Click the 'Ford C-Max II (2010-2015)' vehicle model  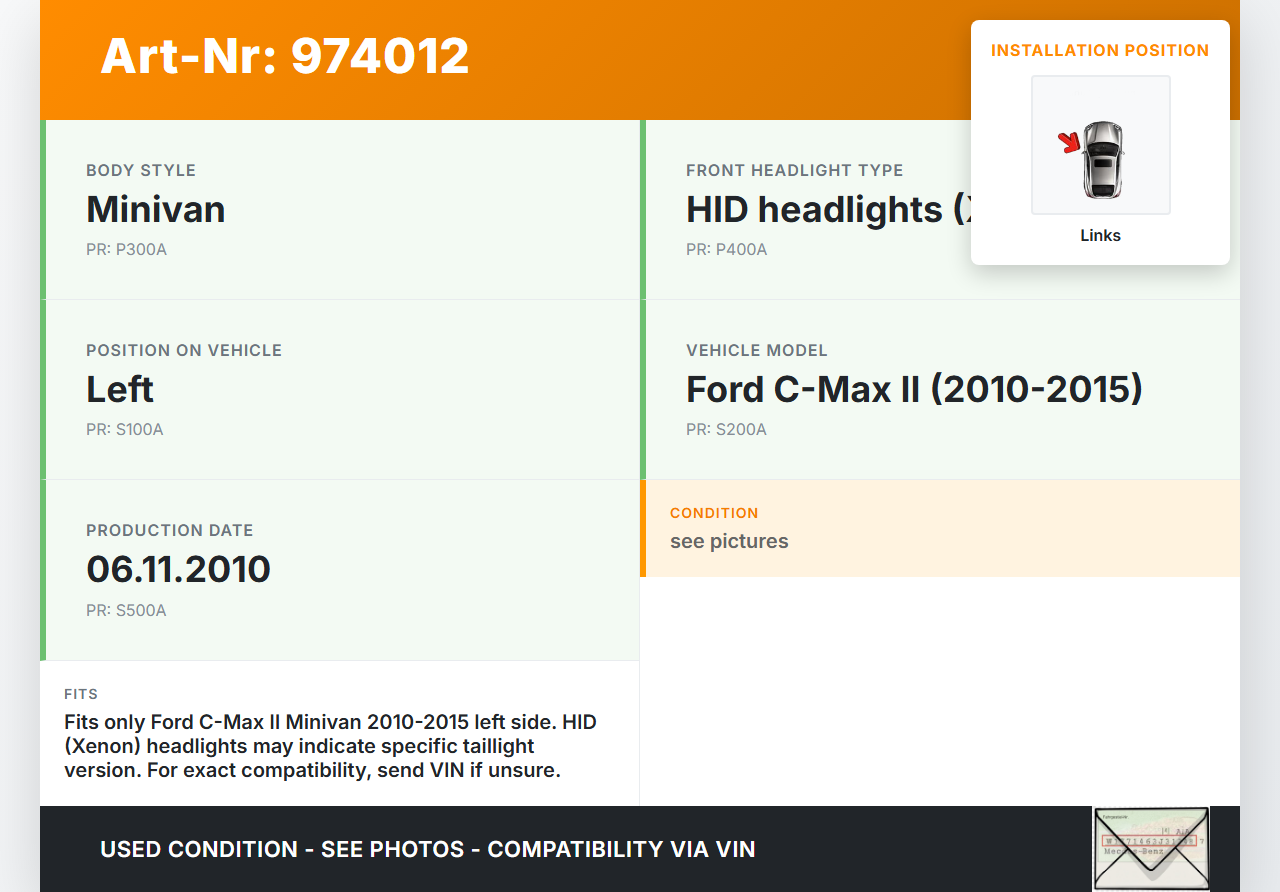click(x=914, y=390)
